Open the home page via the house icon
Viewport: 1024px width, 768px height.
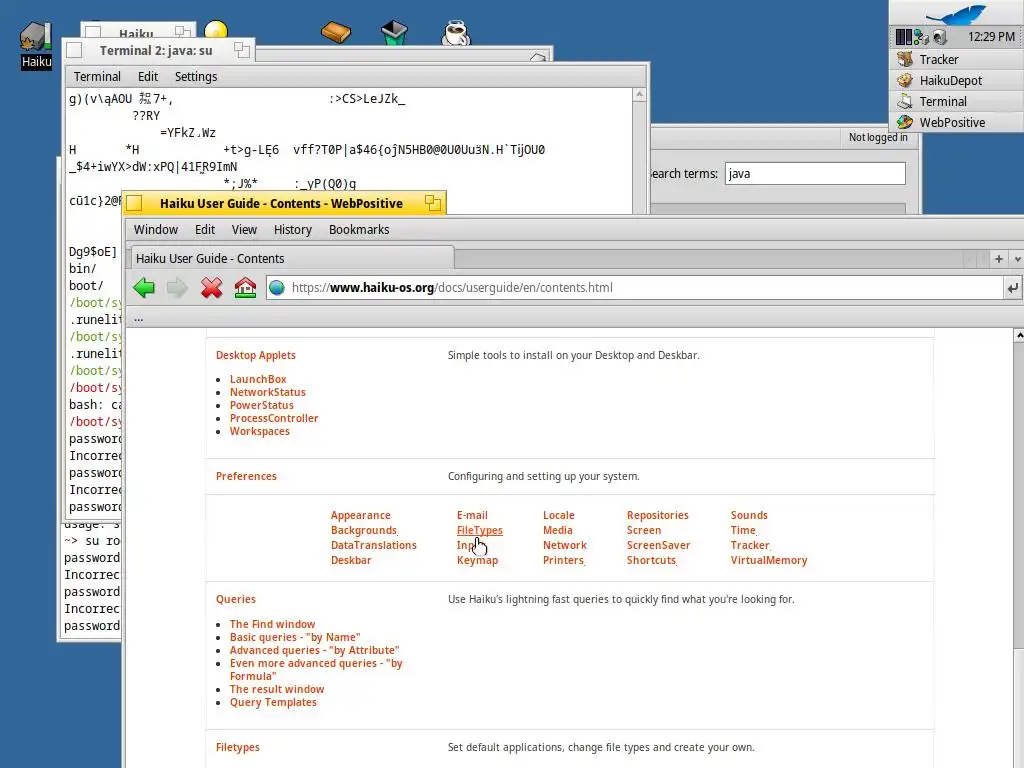(x=246, y=287)
